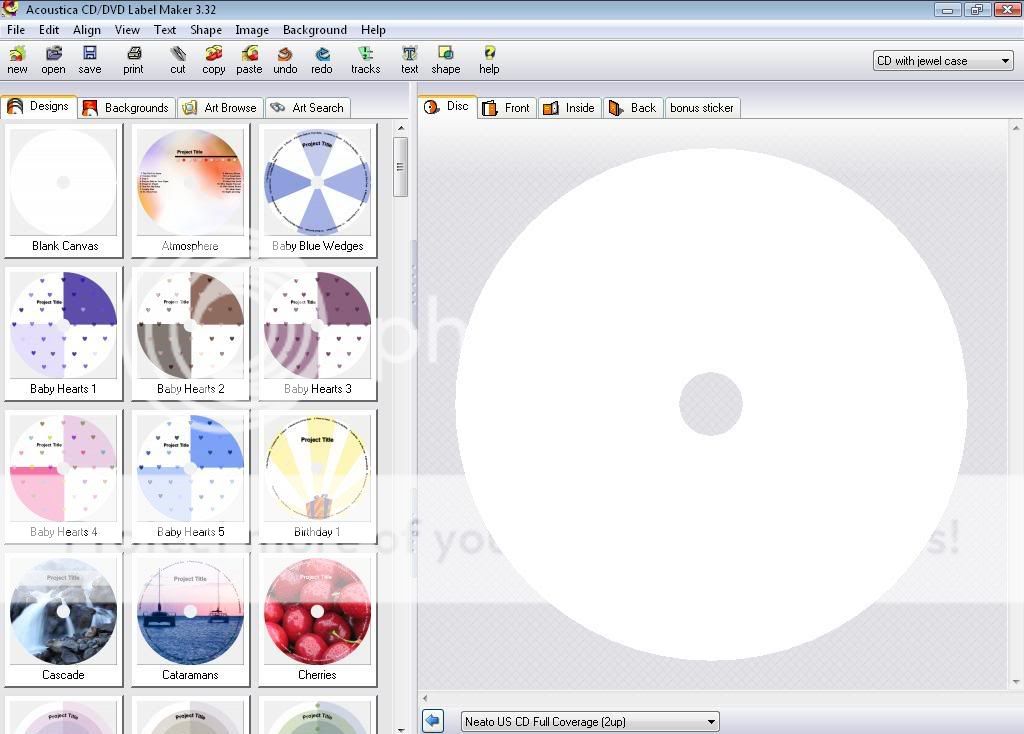Cut the selected element
The width and height of the screenshot is (1024, 734).
click(177, 60)
